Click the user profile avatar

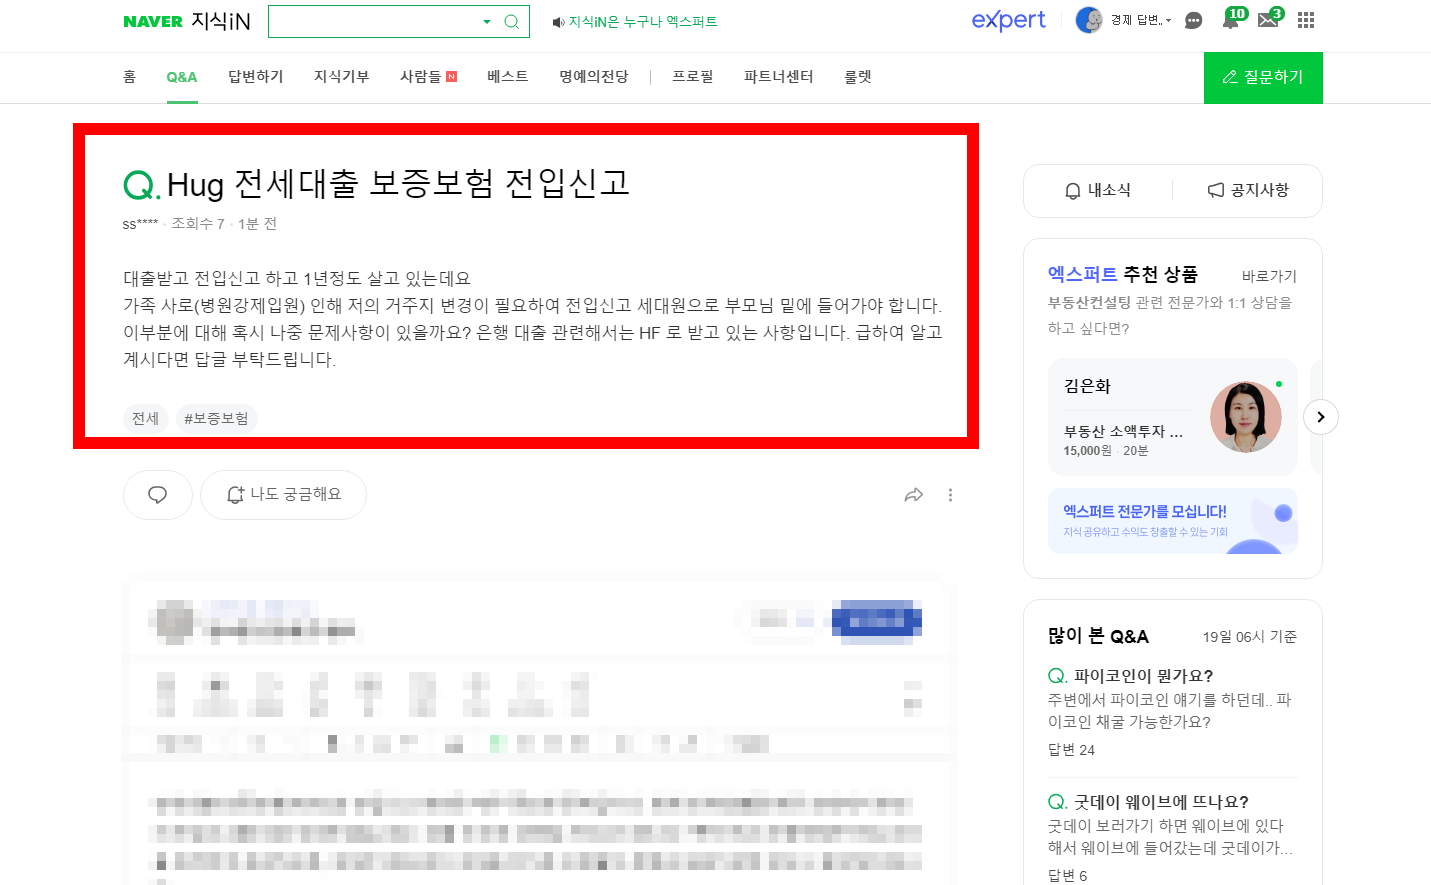[x=1089, y=20]
